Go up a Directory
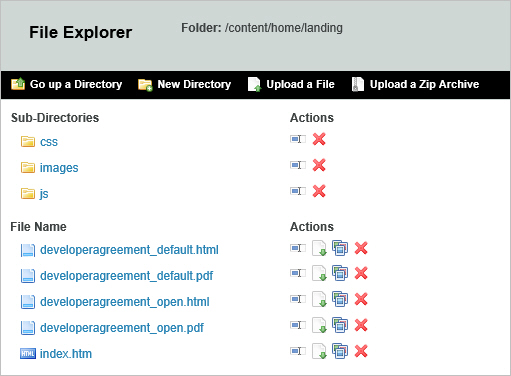The width and height of the screenshot is (511, 376). click(x=67, y=84)
